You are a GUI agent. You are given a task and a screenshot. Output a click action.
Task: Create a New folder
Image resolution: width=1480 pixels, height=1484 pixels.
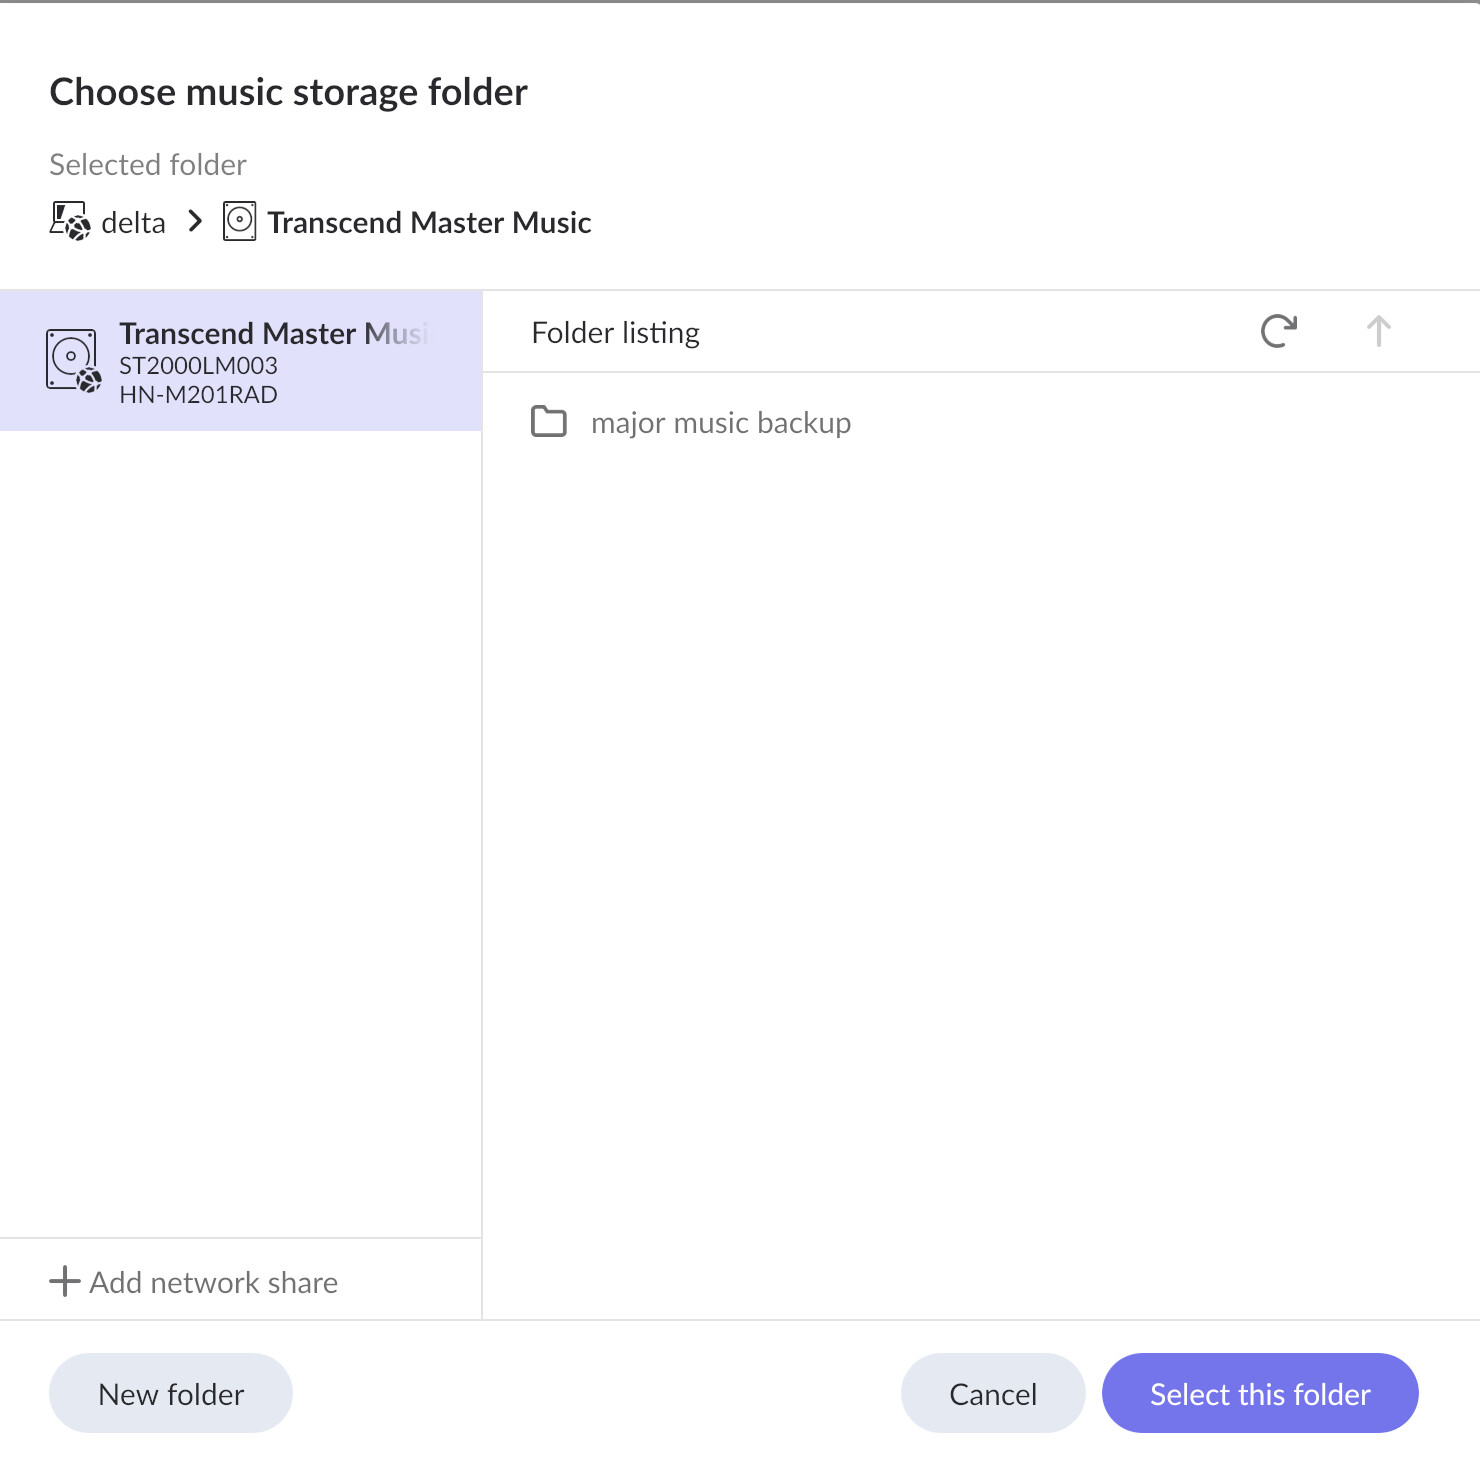point(171,1393)
